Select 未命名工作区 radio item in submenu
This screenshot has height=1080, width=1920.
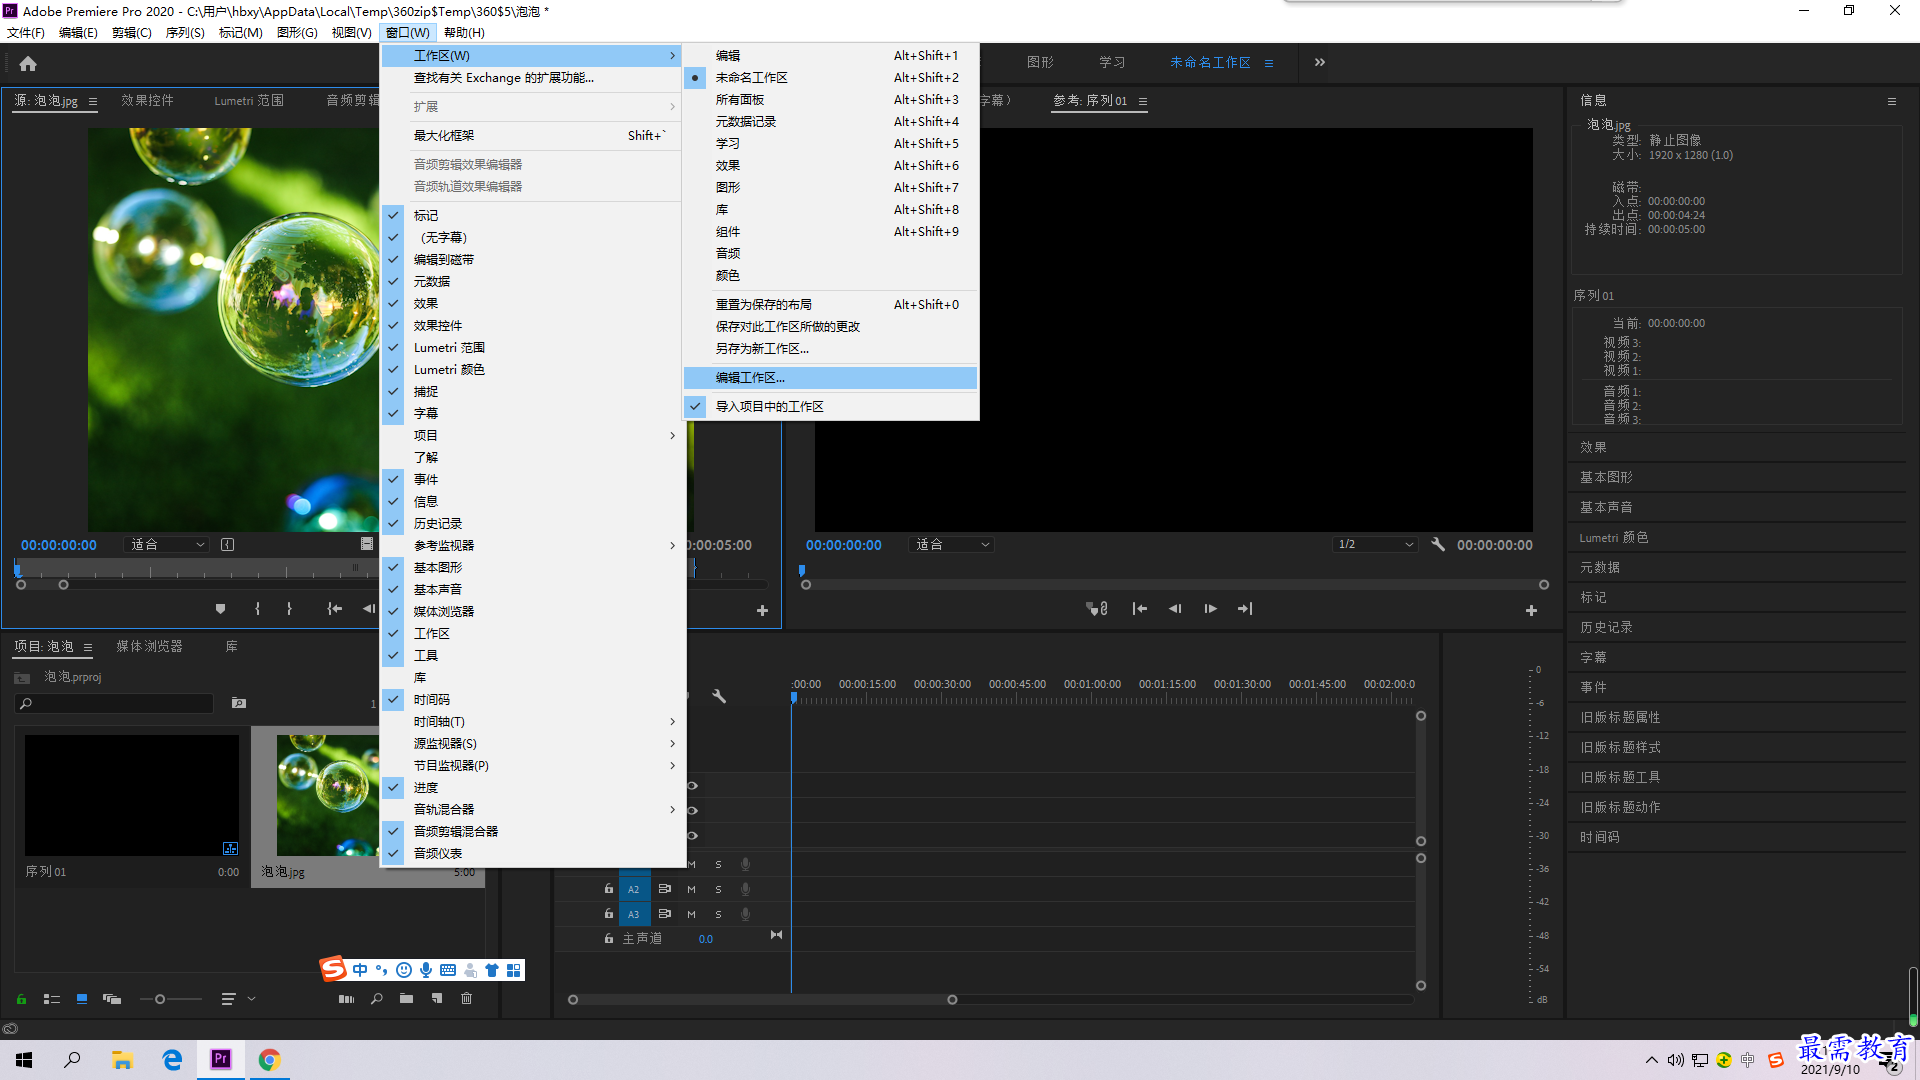click(830, 77)
